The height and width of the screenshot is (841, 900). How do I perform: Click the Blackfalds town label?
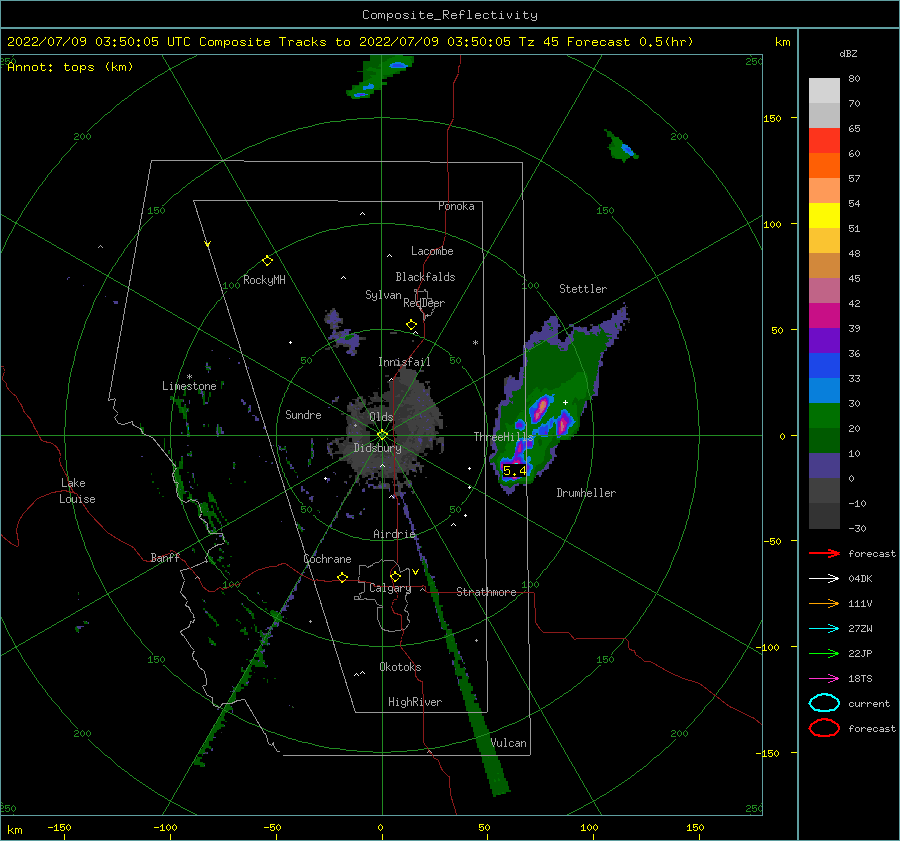[x=425, y=277]
